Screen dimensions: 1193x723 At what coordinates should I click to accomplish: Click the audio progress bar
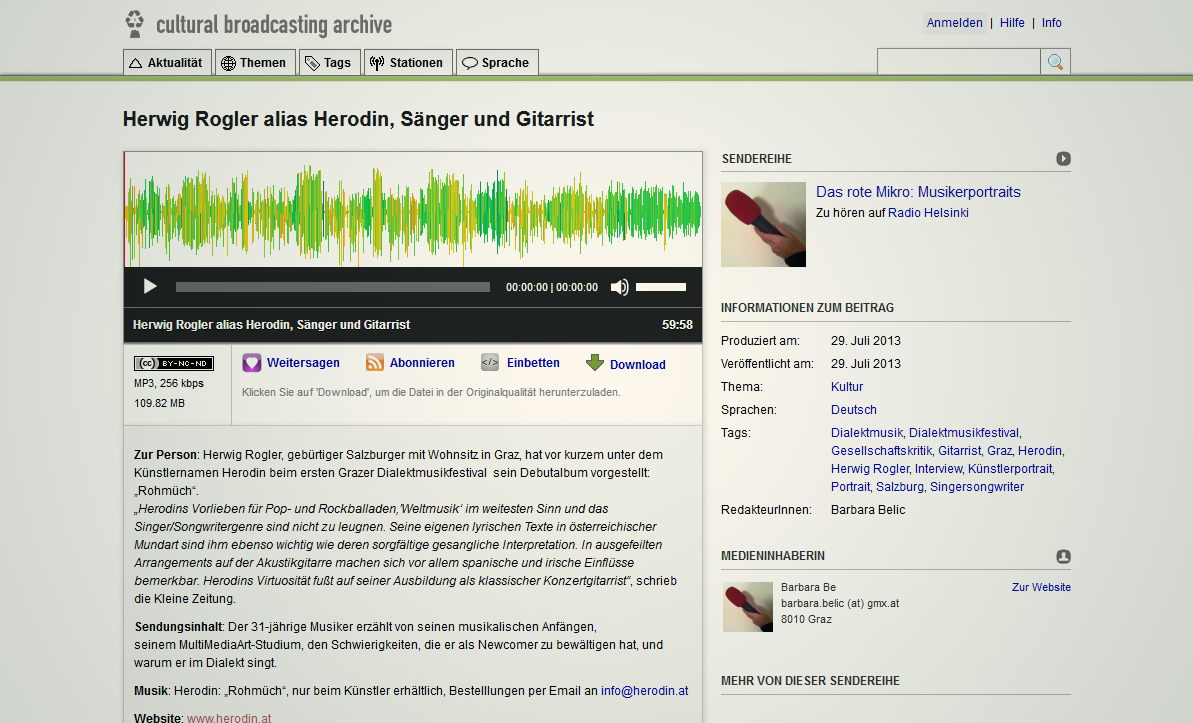(332, 287)
